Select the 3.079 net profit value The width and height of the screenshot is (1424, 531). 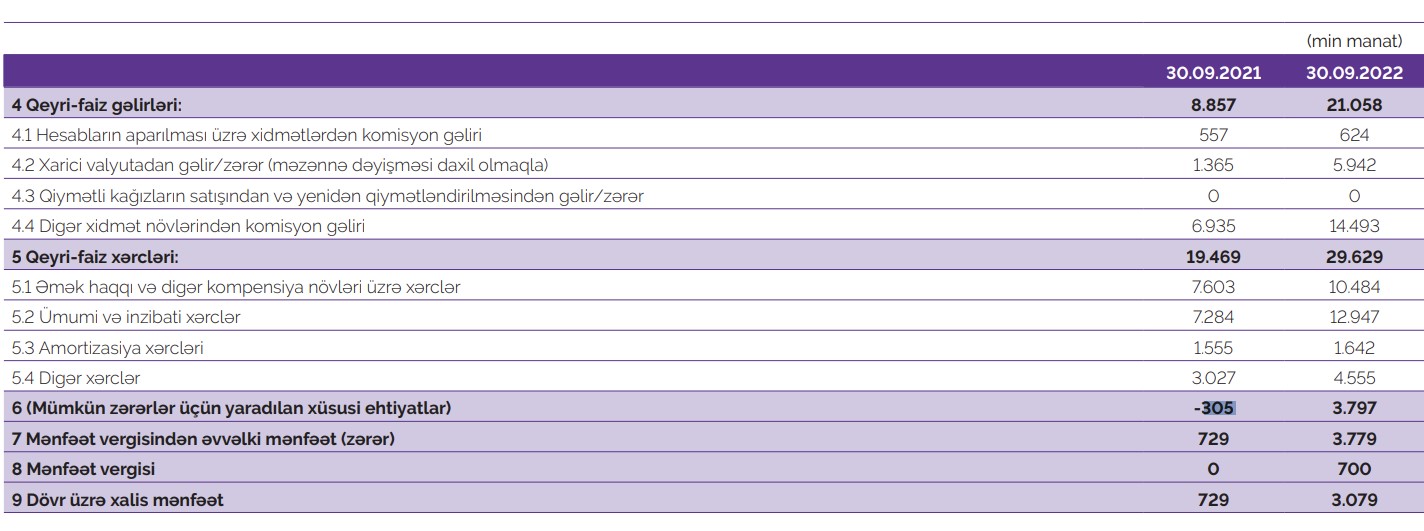(x=1354, y=499)
